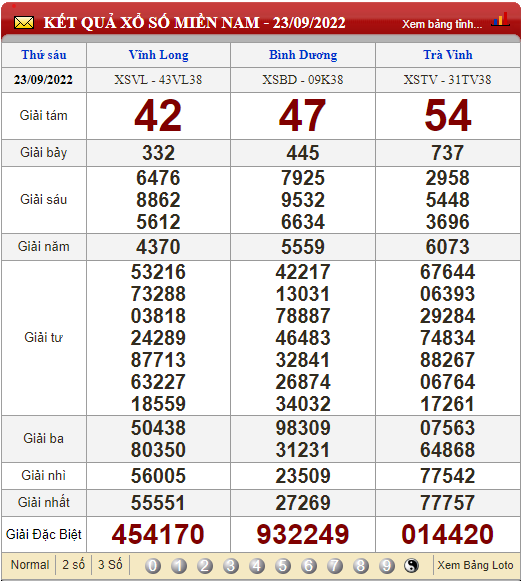The height and width of the screenshot is (581, 521).
Task: Select Giải nhất number 55551
Action: pos(158,503)
